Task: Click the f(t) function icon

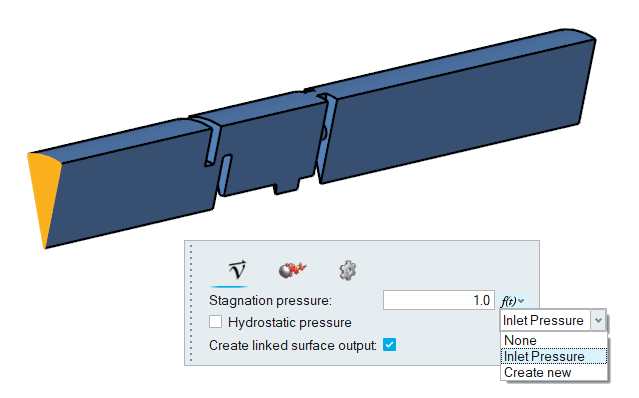Action: tap(509, 301)
